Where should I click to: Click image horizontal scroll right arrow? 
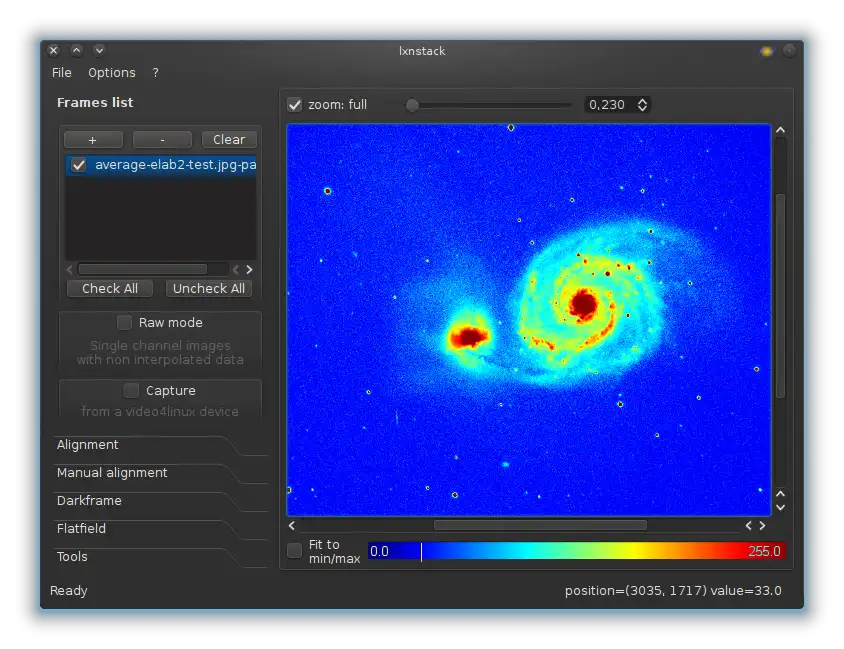762,525
